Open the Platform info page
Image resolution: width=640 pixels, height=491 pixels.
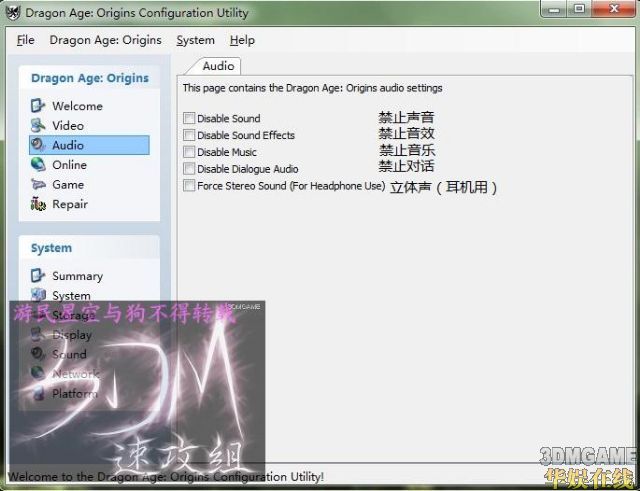[75, 394]
